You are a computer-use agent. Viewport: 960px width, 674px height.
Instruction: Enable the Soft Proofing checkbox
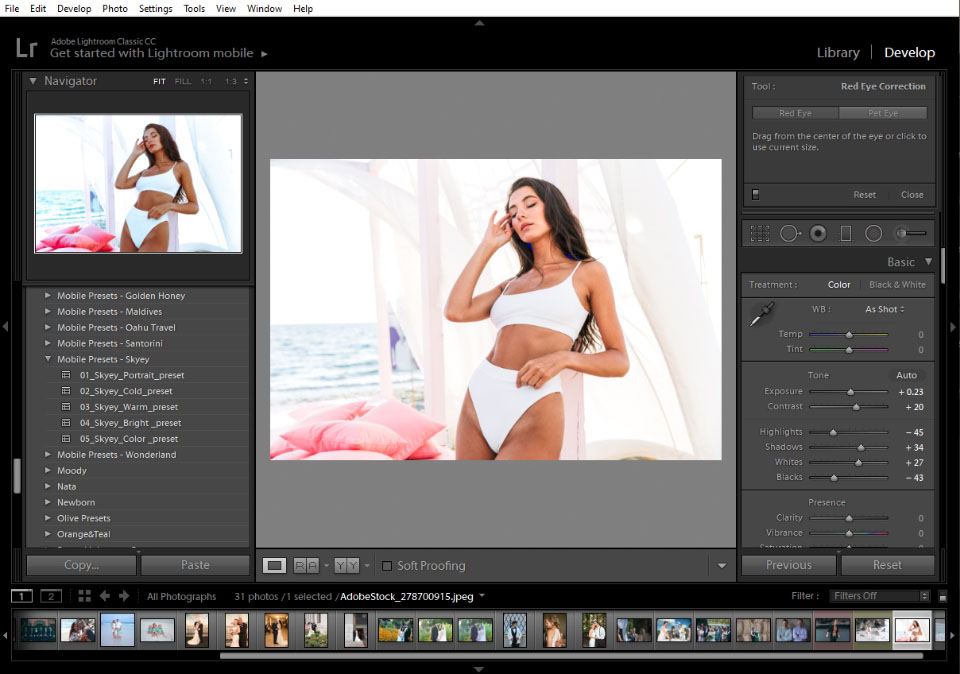(387, 566)
